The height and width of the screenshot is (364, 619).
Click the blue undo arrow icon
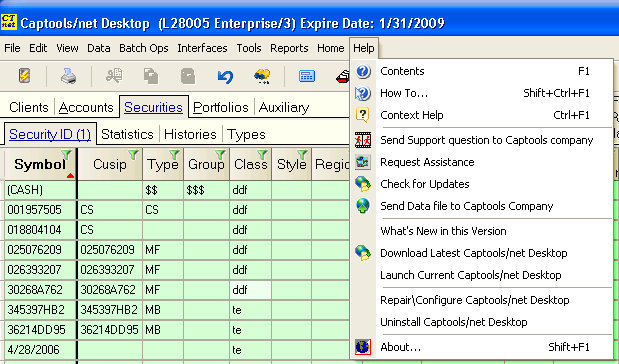click(225, 76)
